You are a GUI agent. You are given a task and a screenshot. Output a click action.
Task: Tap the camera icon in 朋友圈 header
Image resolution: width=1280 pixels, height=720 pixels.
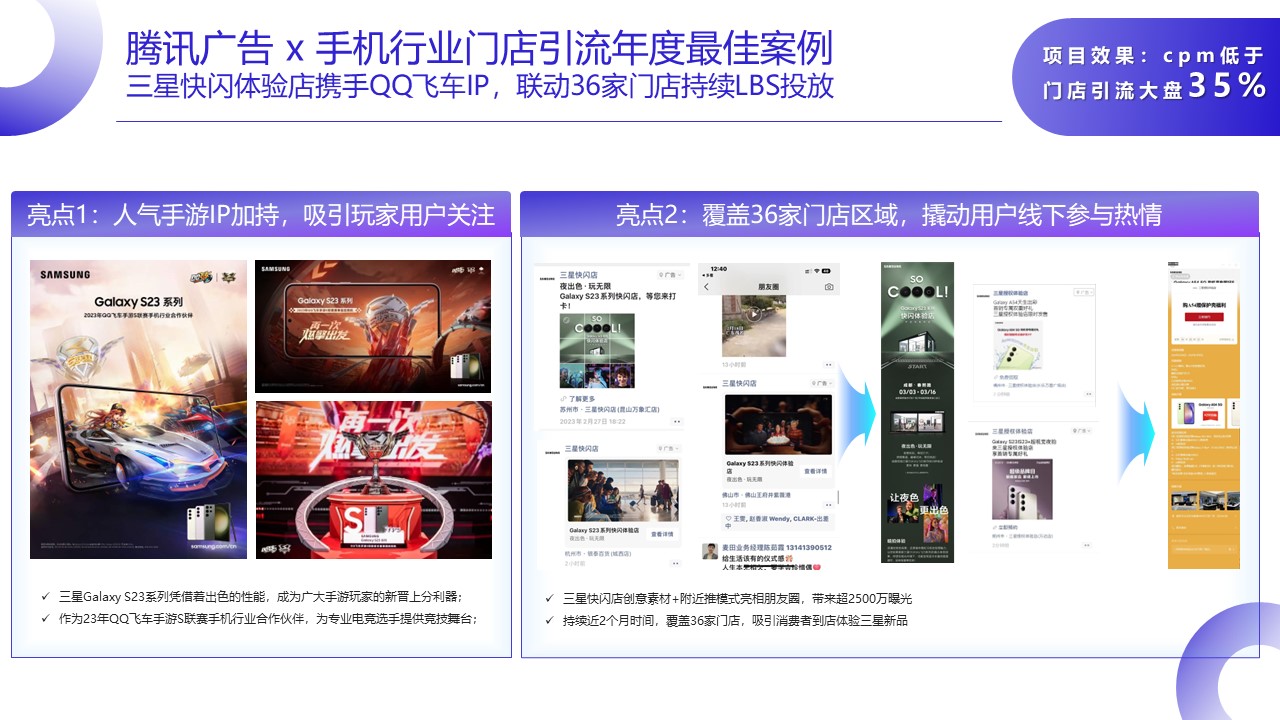pyautogui.click(x=829, y=287)
